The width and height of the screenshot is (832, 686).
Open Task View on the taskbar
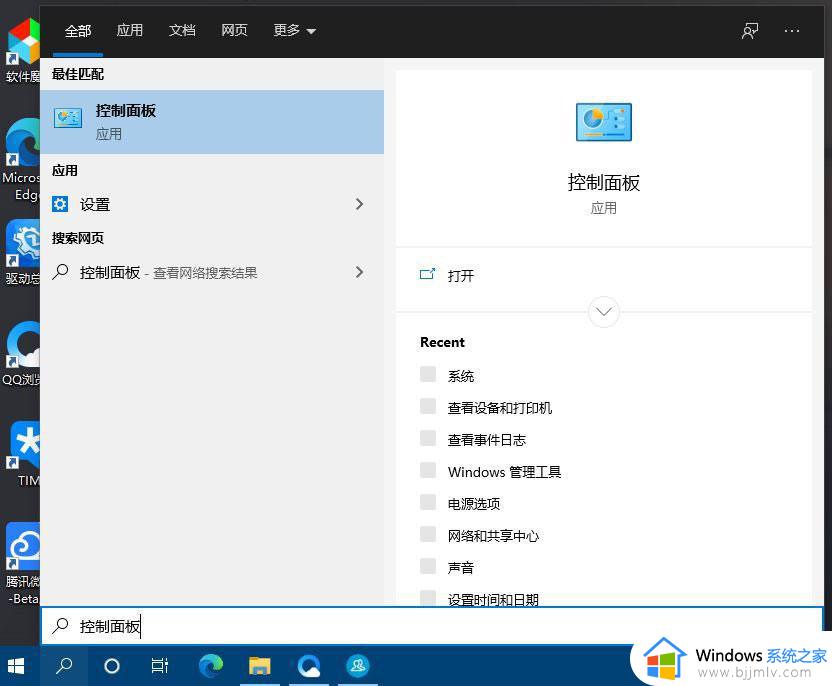tap(159, 666)
